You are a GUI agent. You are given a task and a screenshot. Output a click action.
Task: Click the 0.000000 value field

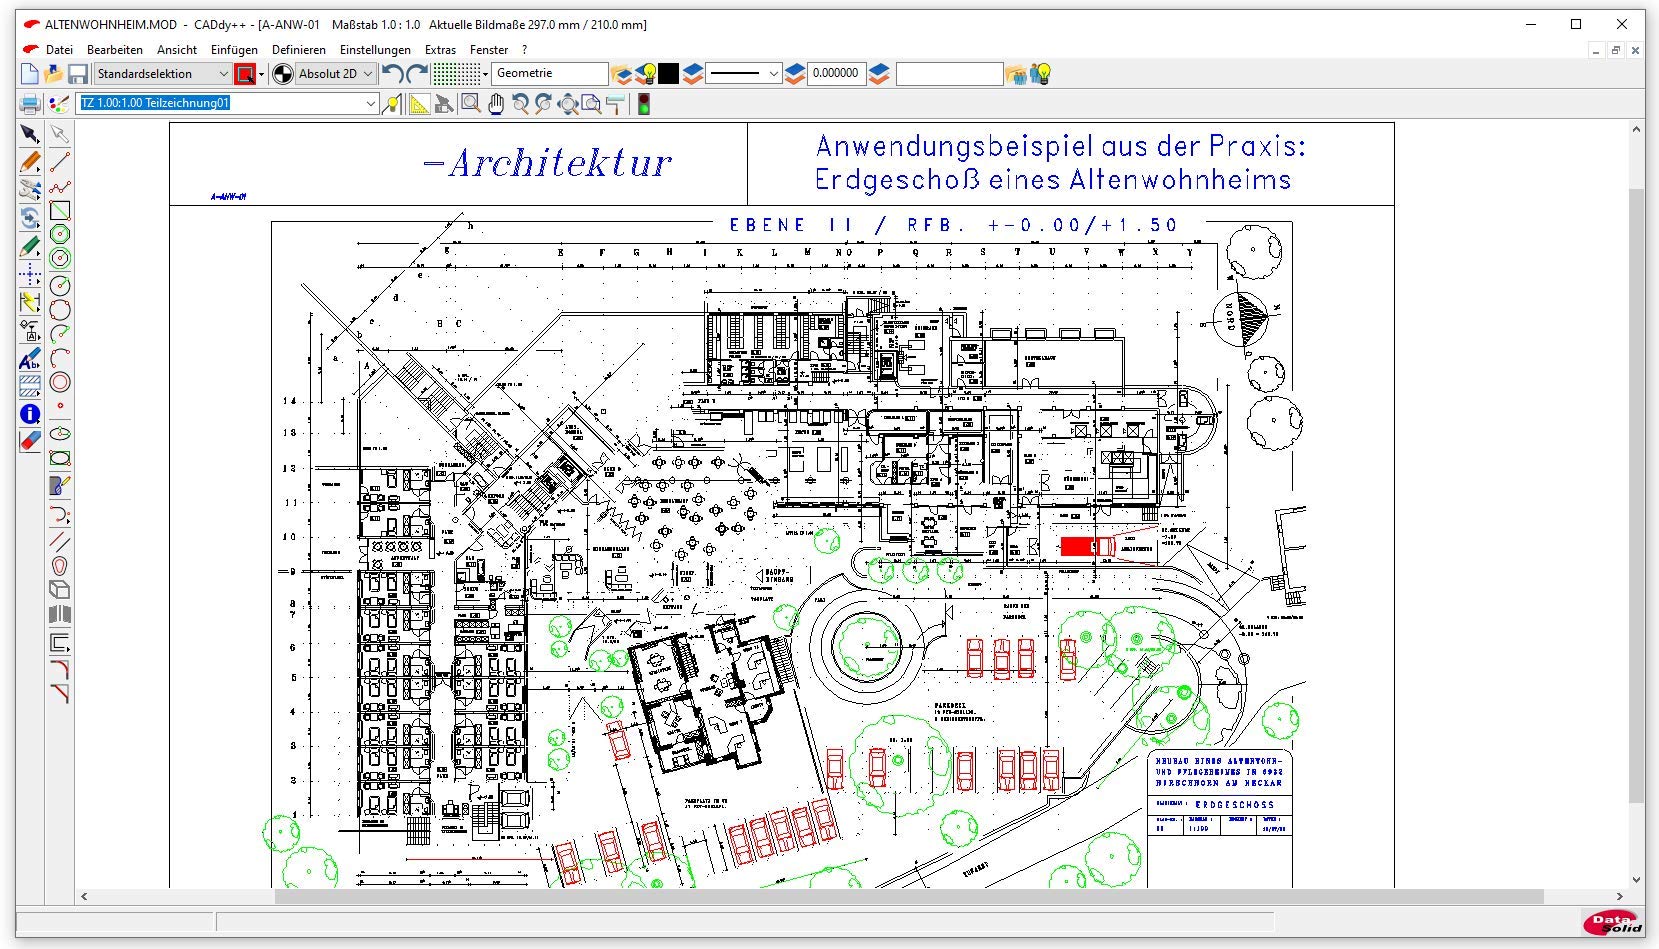(x=835, y=74)
